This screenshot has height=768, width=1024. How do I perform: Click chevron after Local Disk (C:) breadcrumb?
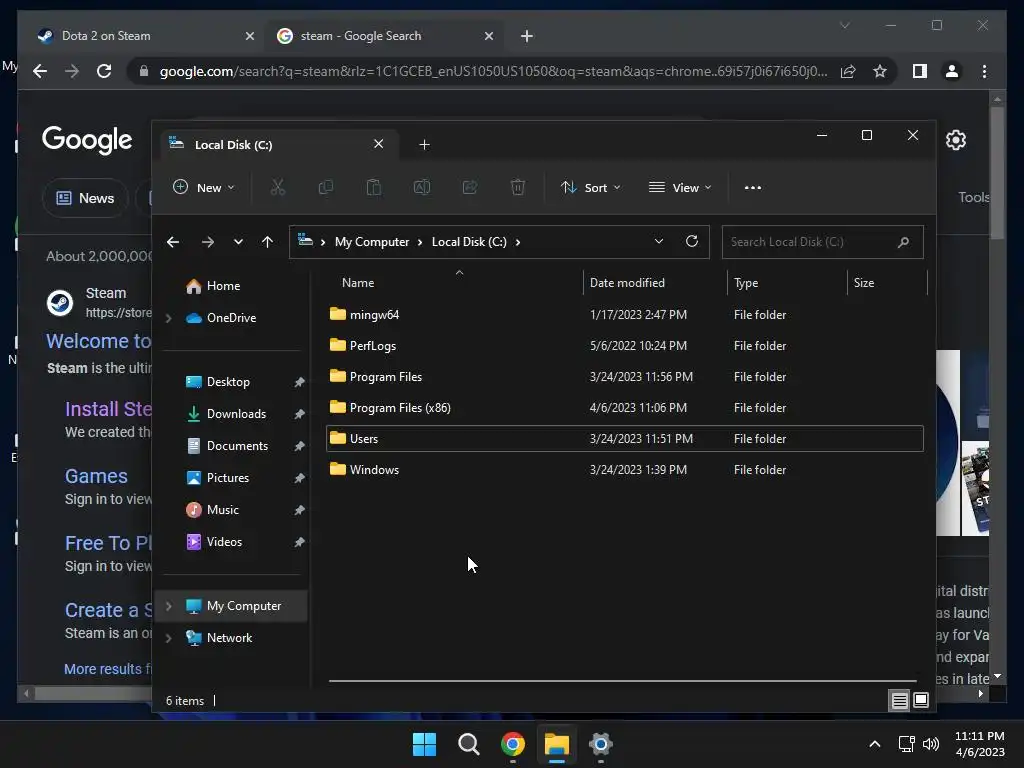[518, 242]
